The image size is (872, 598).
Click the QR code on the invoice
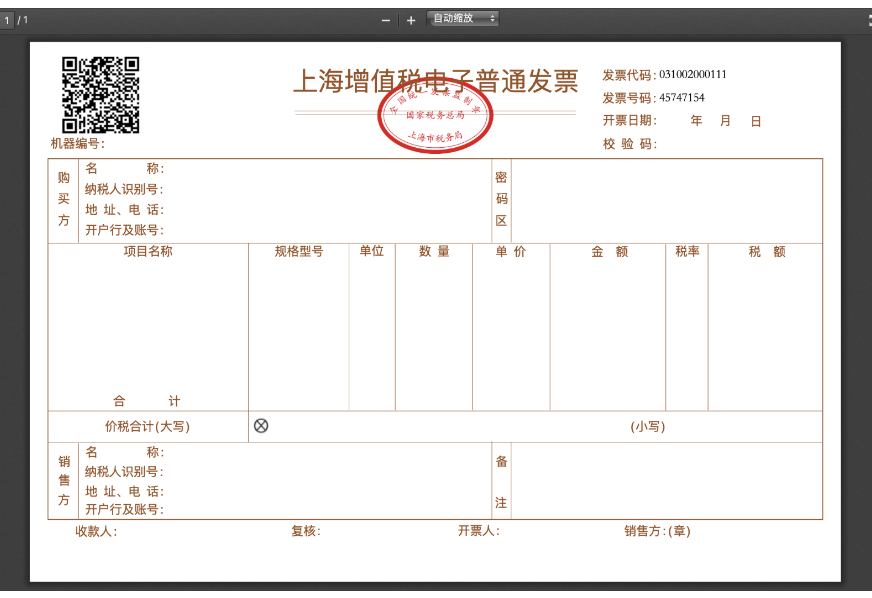tap(101, 95)
